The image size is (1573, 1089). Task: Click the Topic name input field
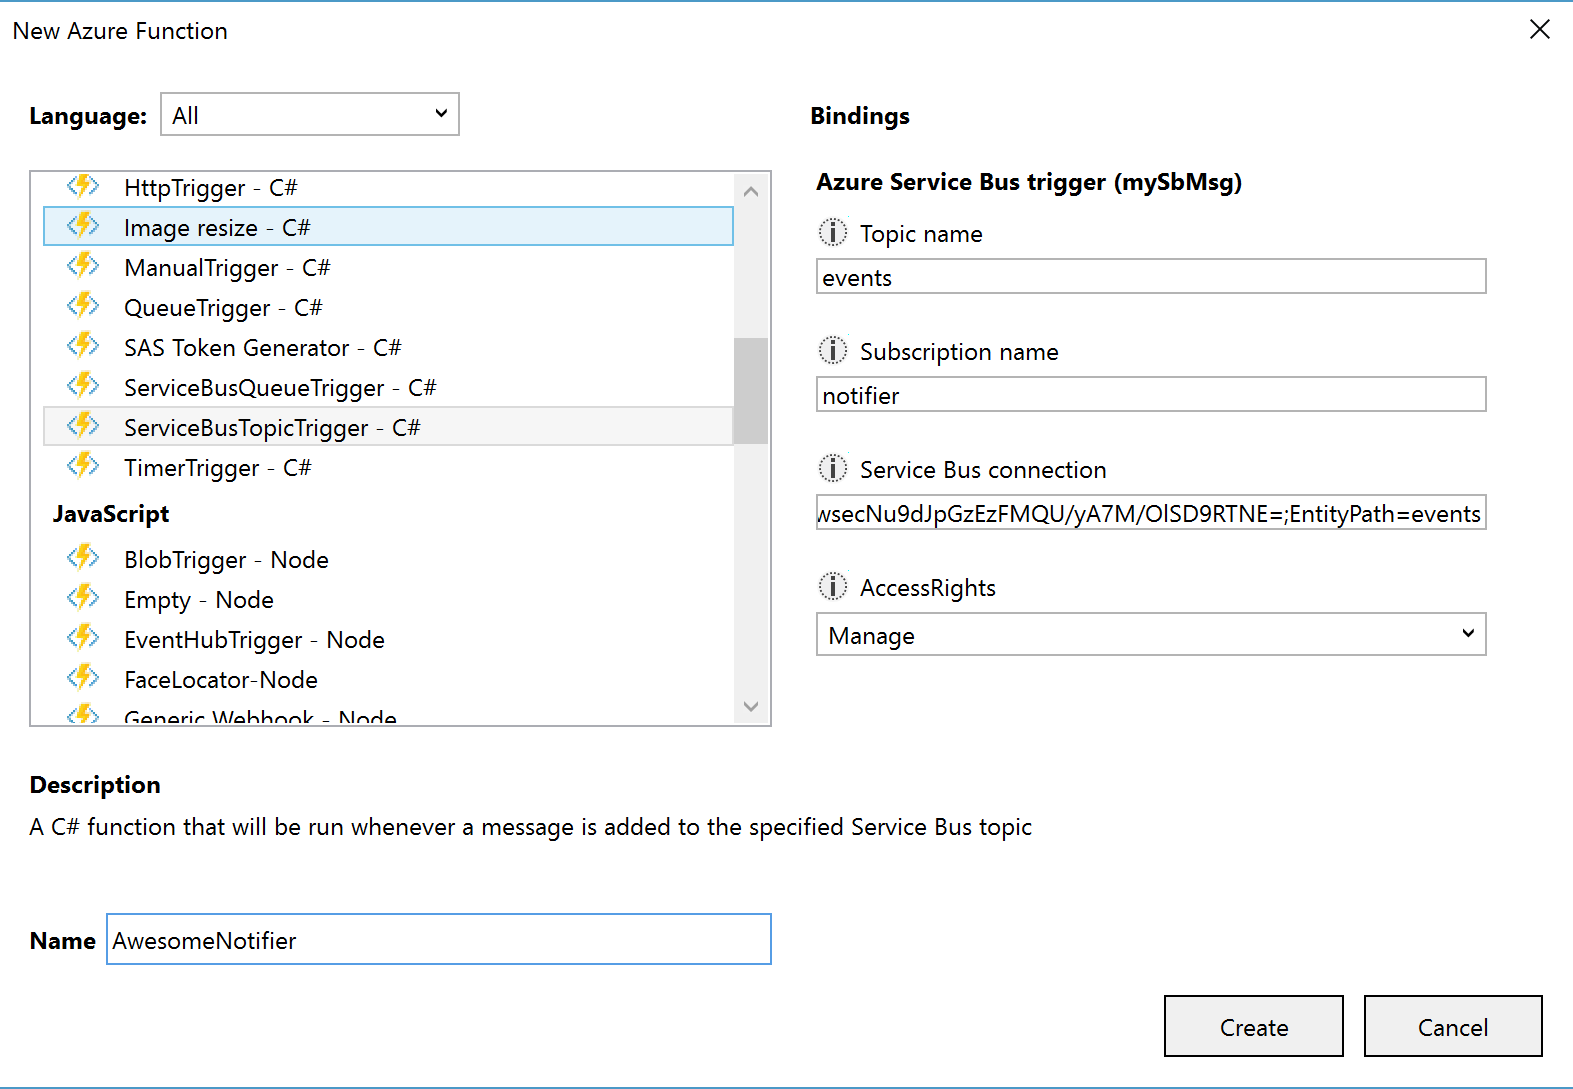tap(1151, 276)
